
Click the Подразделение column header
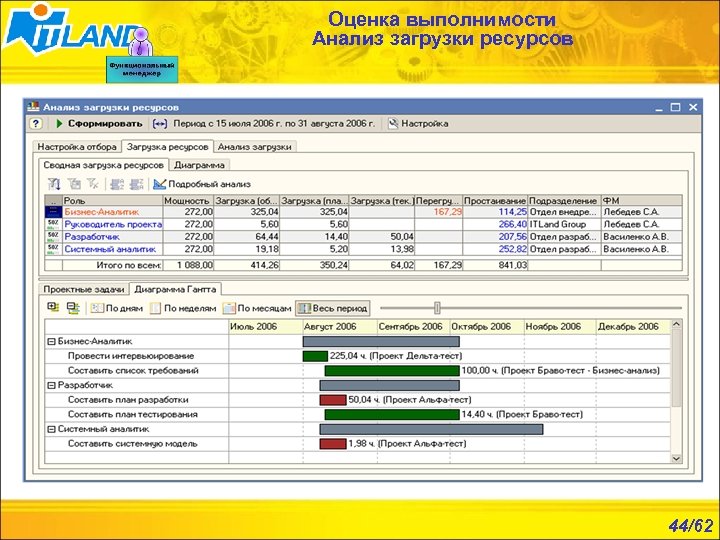click(564, 201)
